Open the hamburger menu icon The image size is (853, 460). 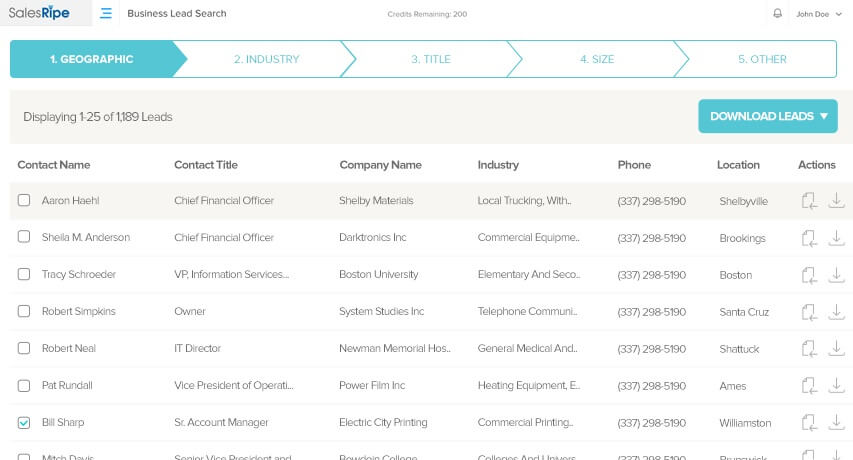tap(106, 14)
